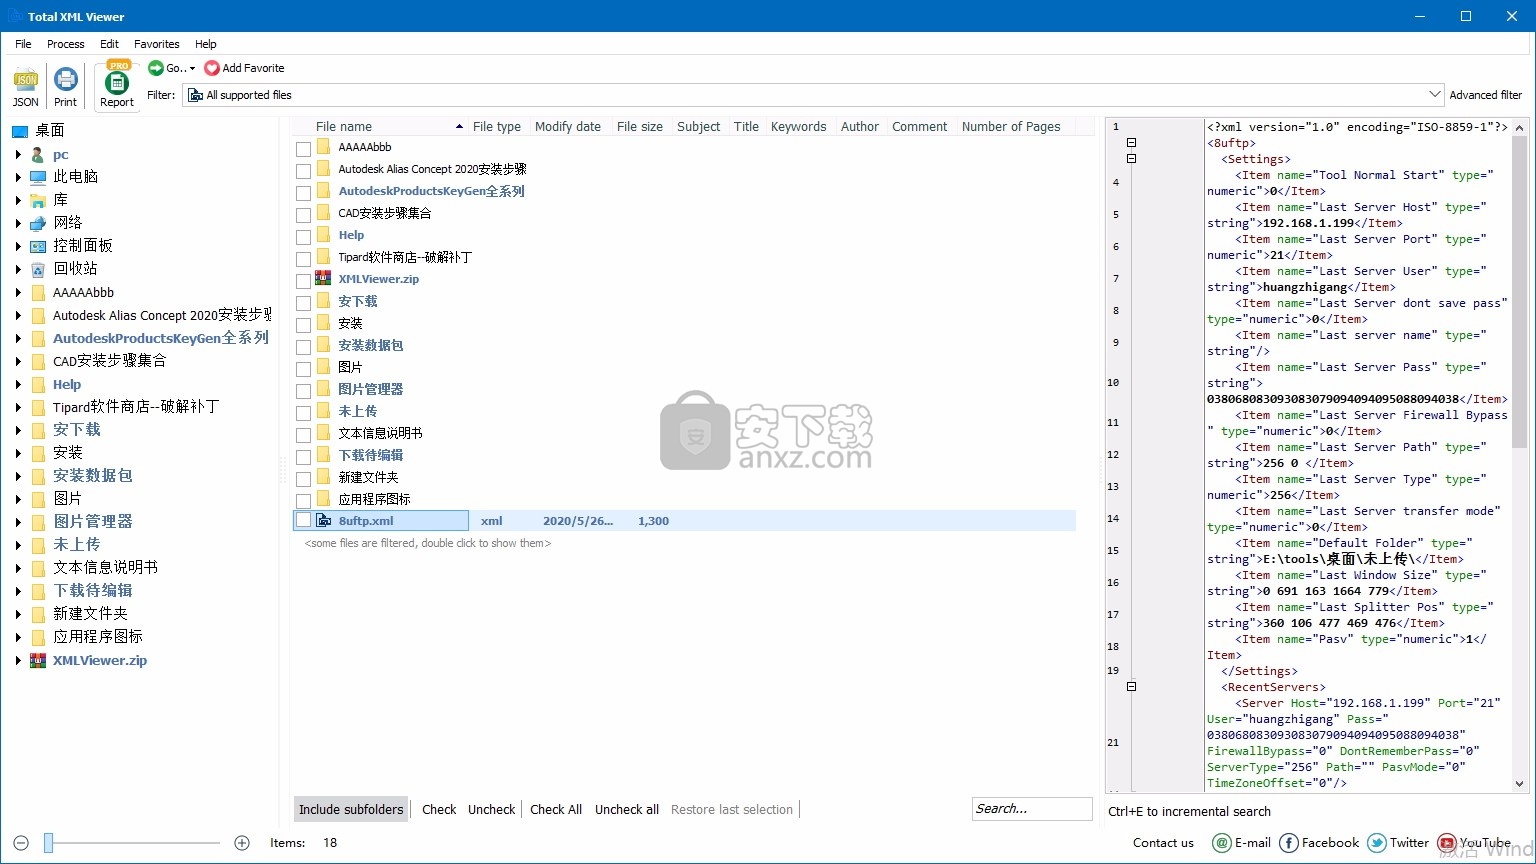Screen dimensions: 1536x864
Task: Check the Help folder checkbox
Action: pyautogui.click(x=303, y=236)
